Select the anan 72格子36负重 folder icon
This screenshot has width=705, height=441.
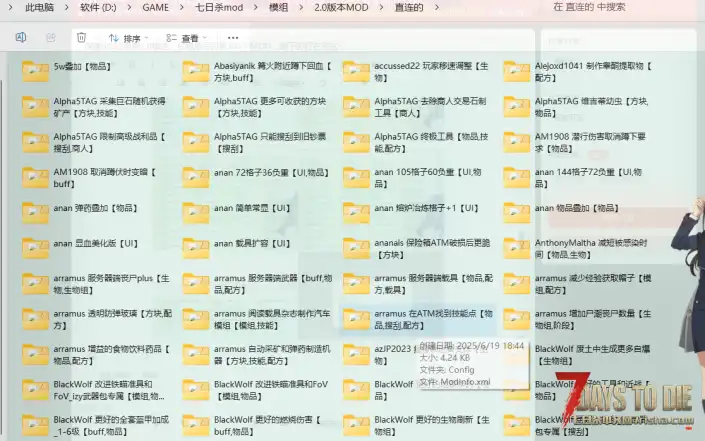196,178
